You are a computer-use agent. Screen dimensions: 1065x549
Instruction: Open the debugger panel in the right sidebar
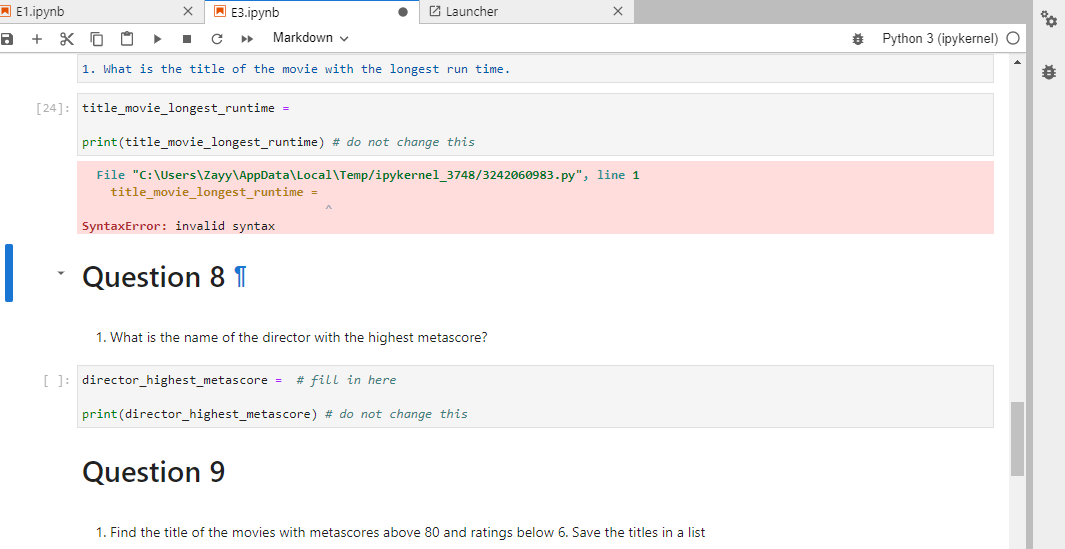pyautogui.click(x=1049, y=70)
